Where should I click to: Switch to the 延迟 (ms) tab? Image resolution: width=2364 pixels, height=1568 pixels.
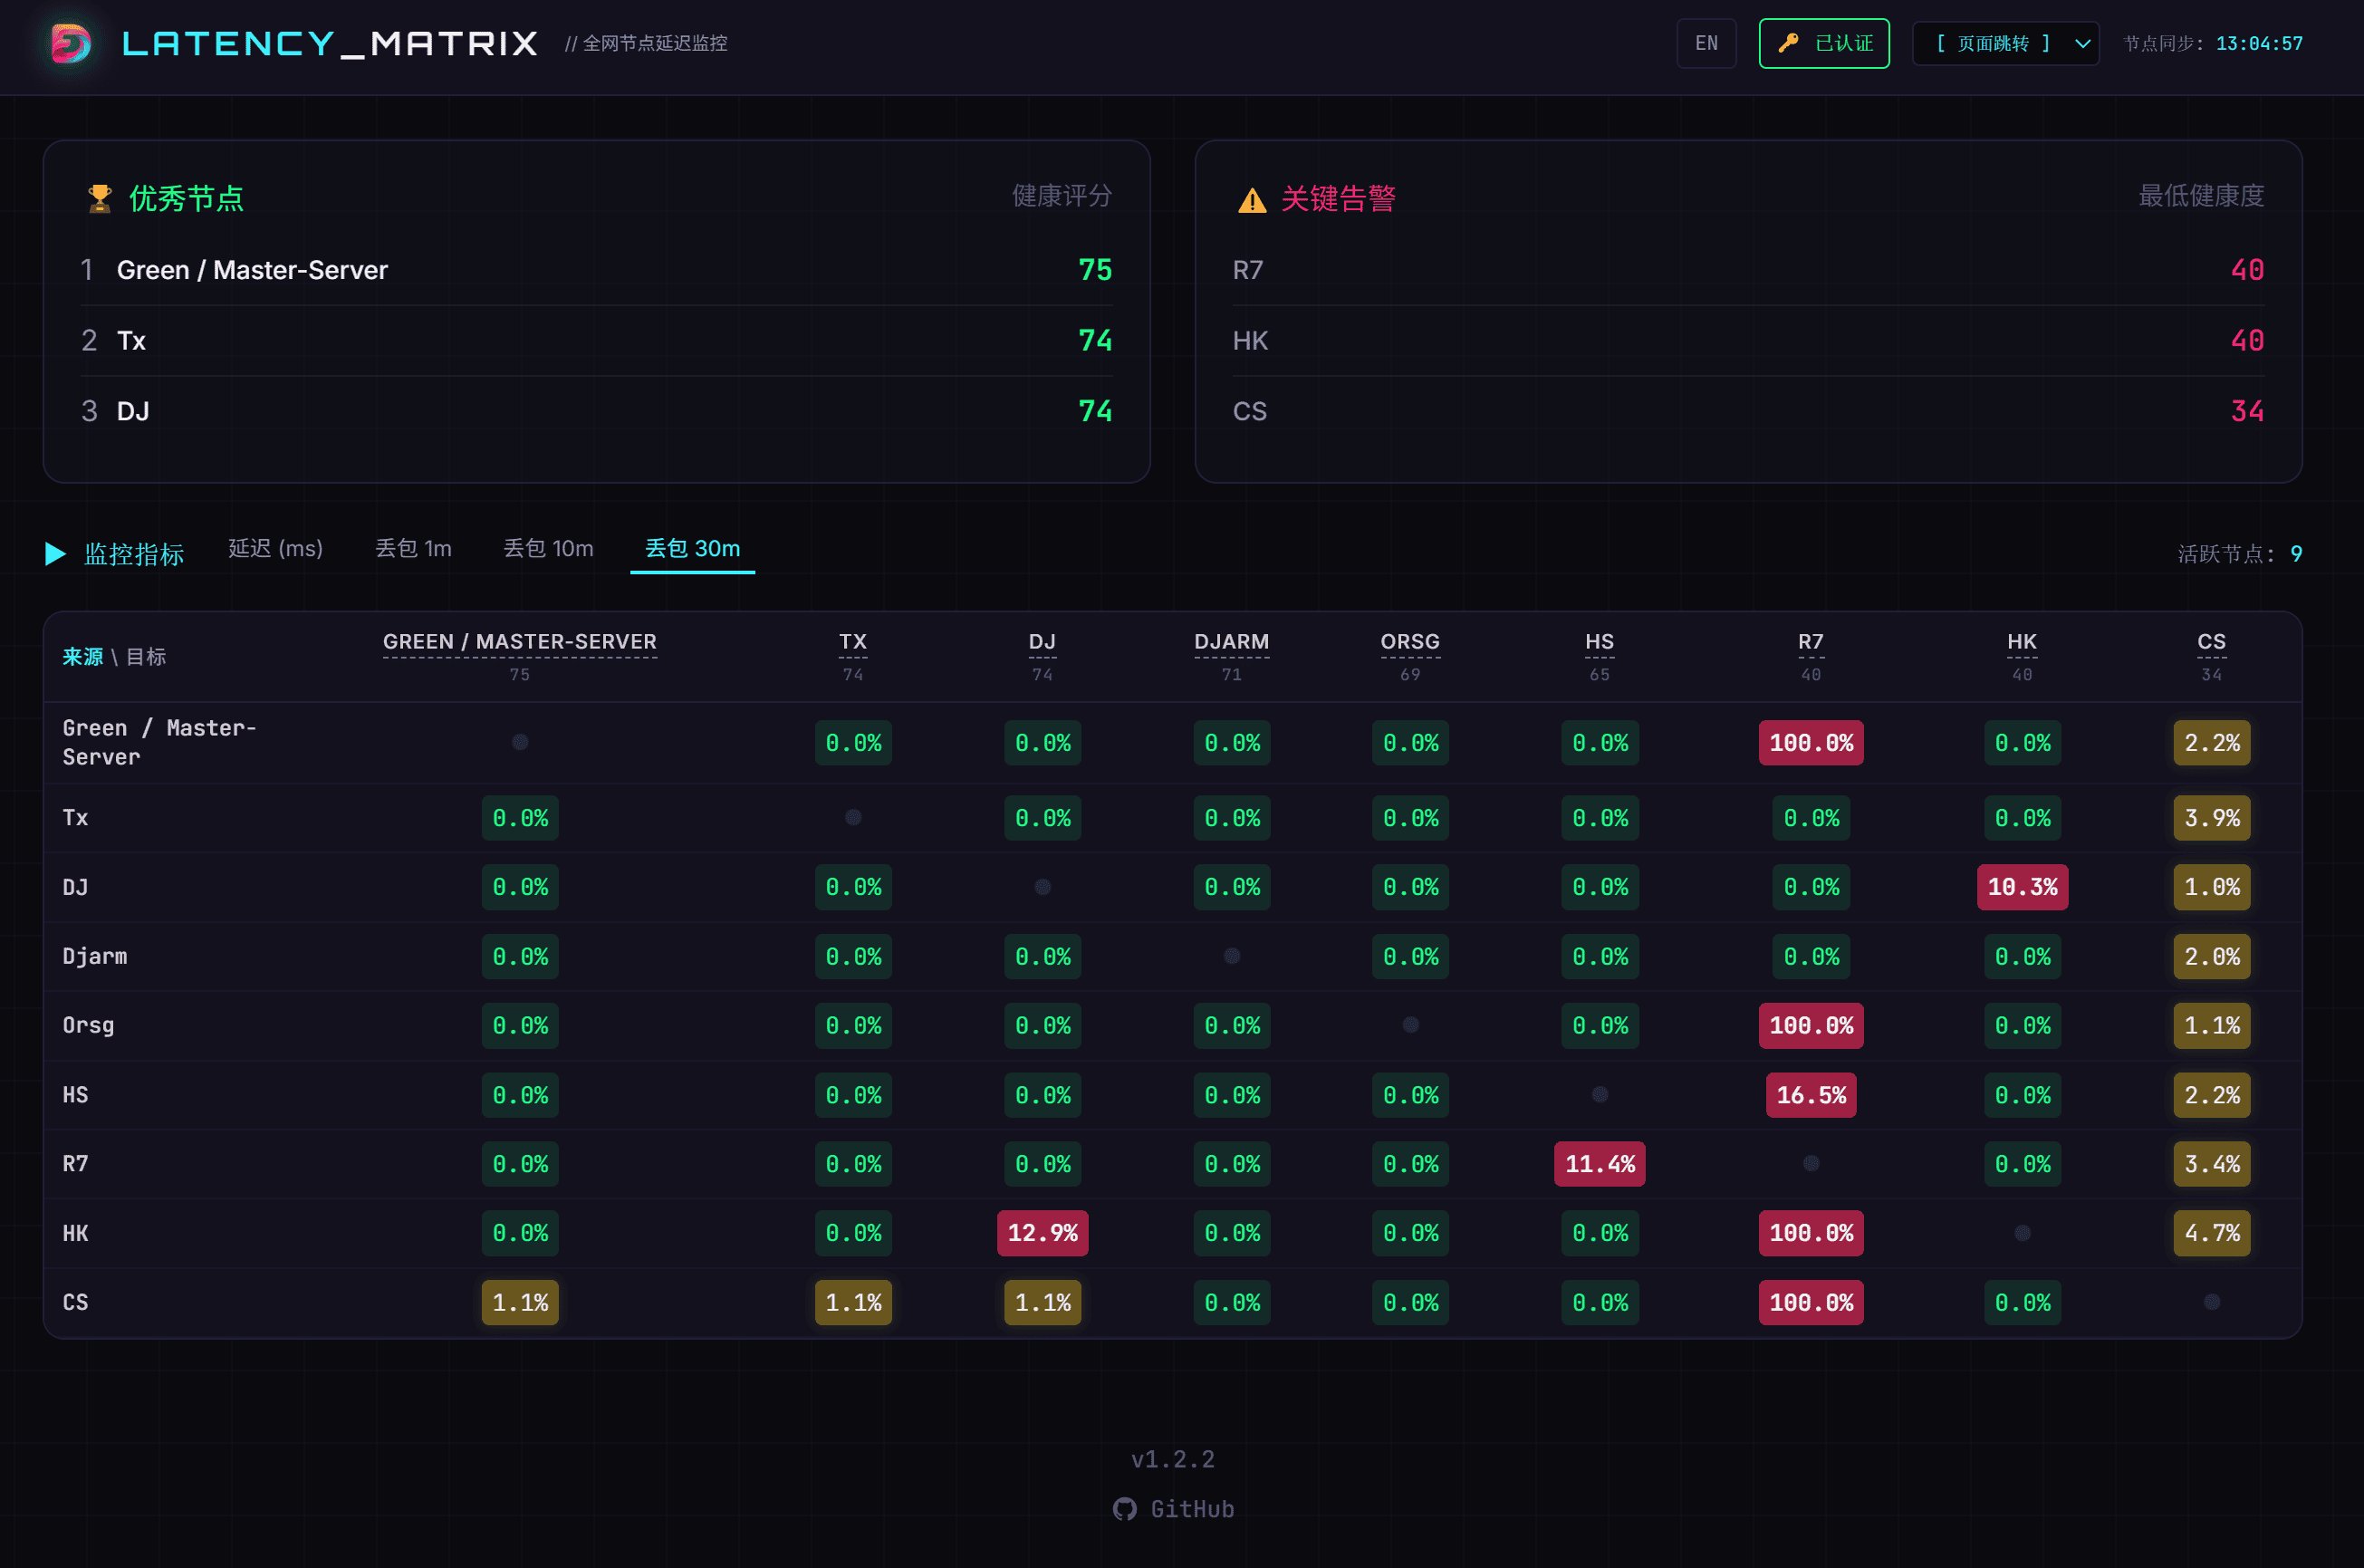(275, 548)
